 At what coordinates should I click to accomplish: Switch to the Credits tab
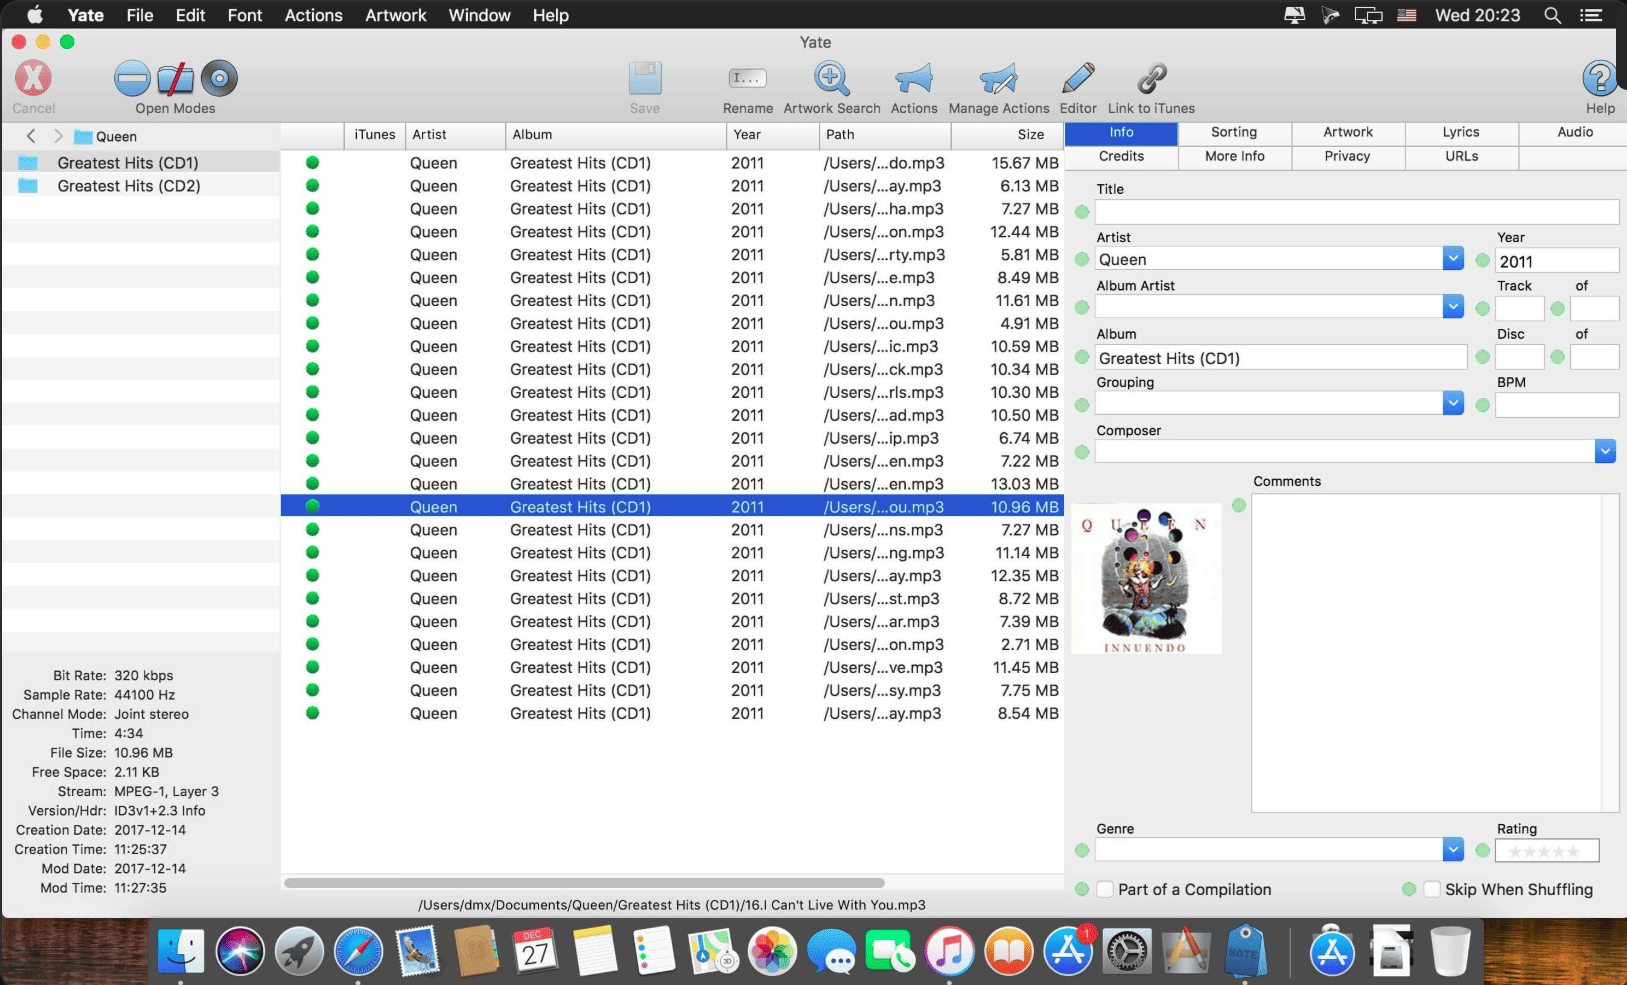1121,156
